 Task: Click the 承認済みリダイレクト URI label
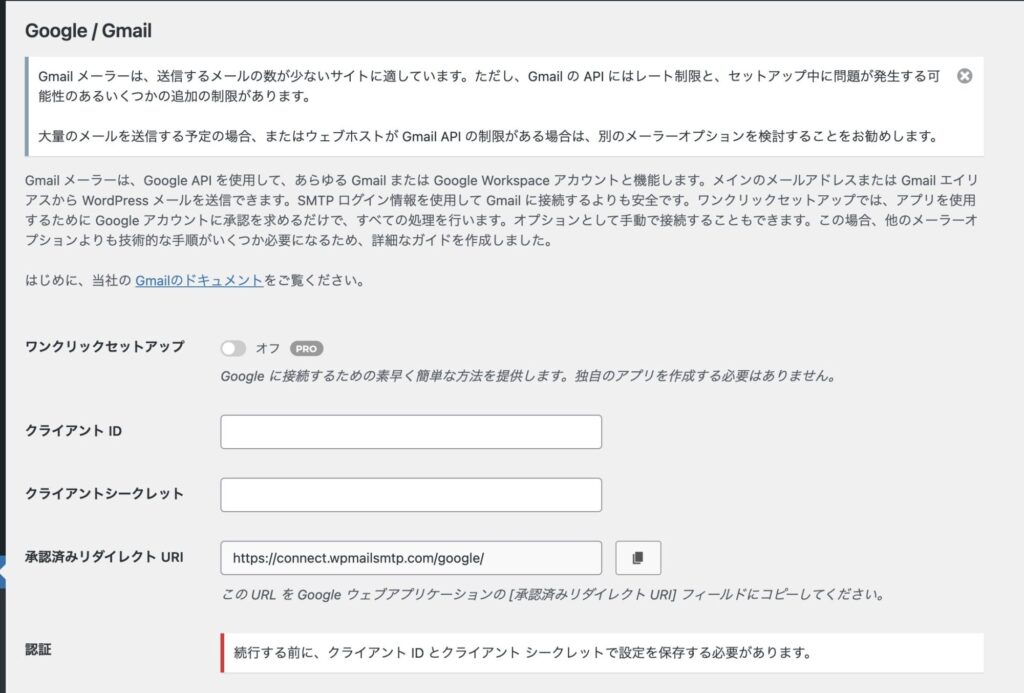click(x=104, y=556)
